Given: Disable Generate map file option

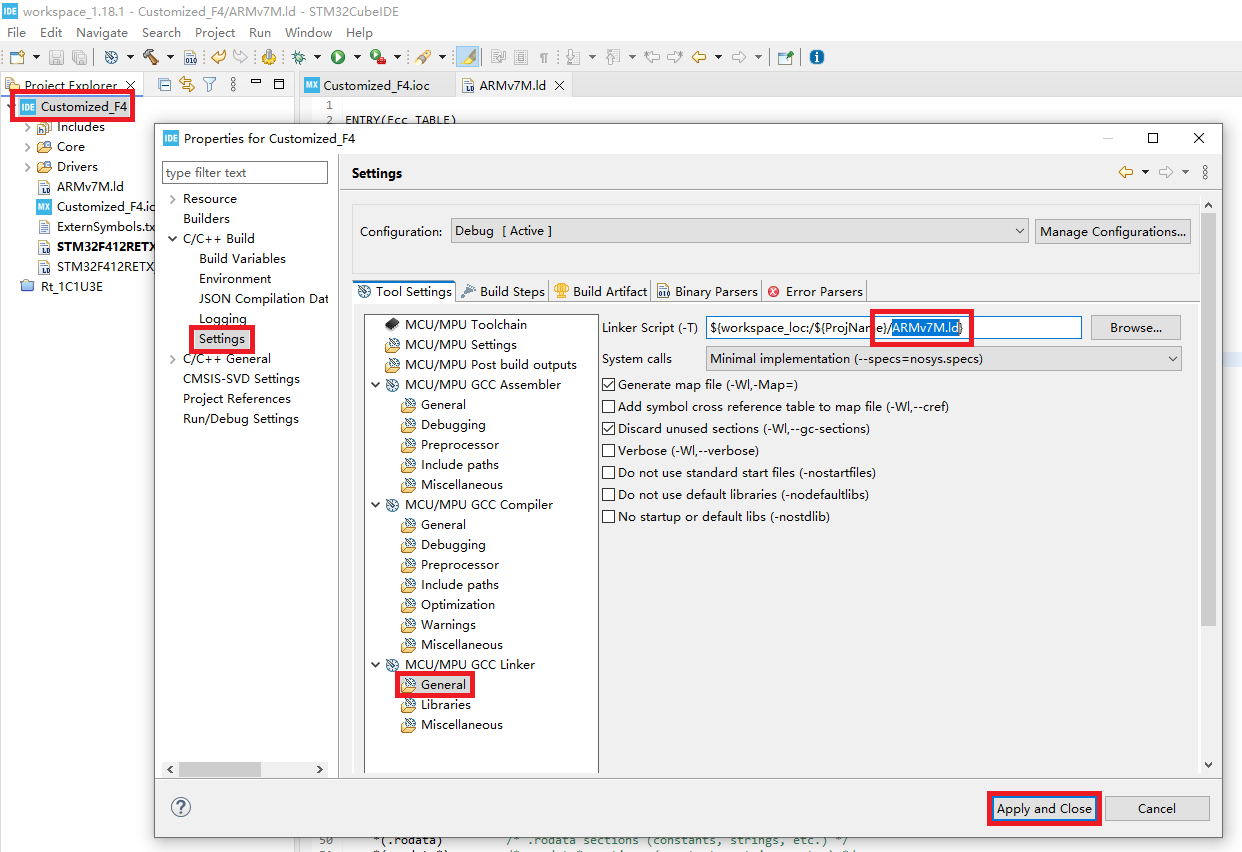Looking at the screenshot, I should [x=608, y=385].
